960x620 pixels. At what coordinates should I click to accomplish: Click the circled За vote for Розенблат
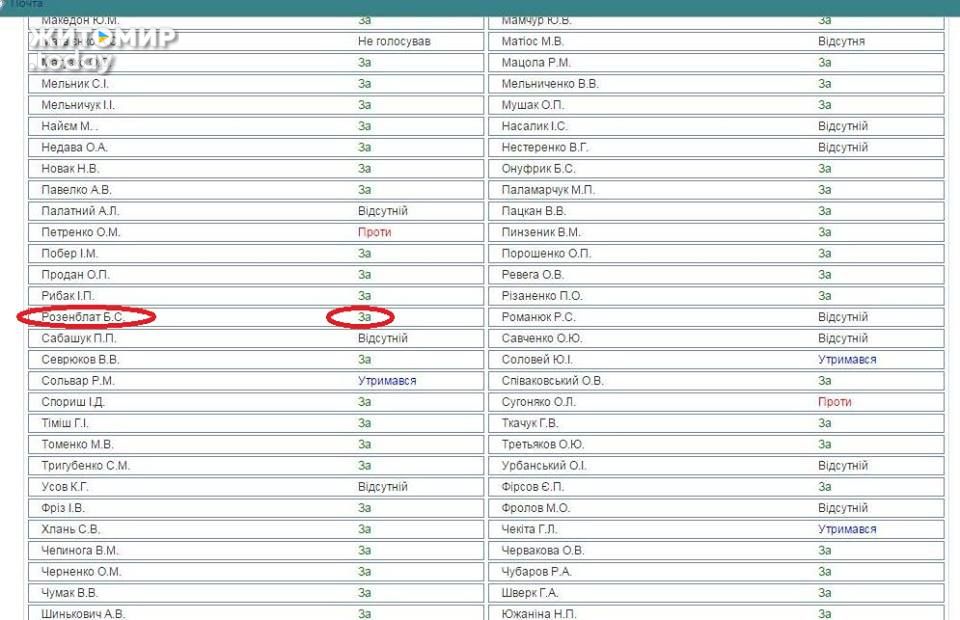(x=364, y=317)
